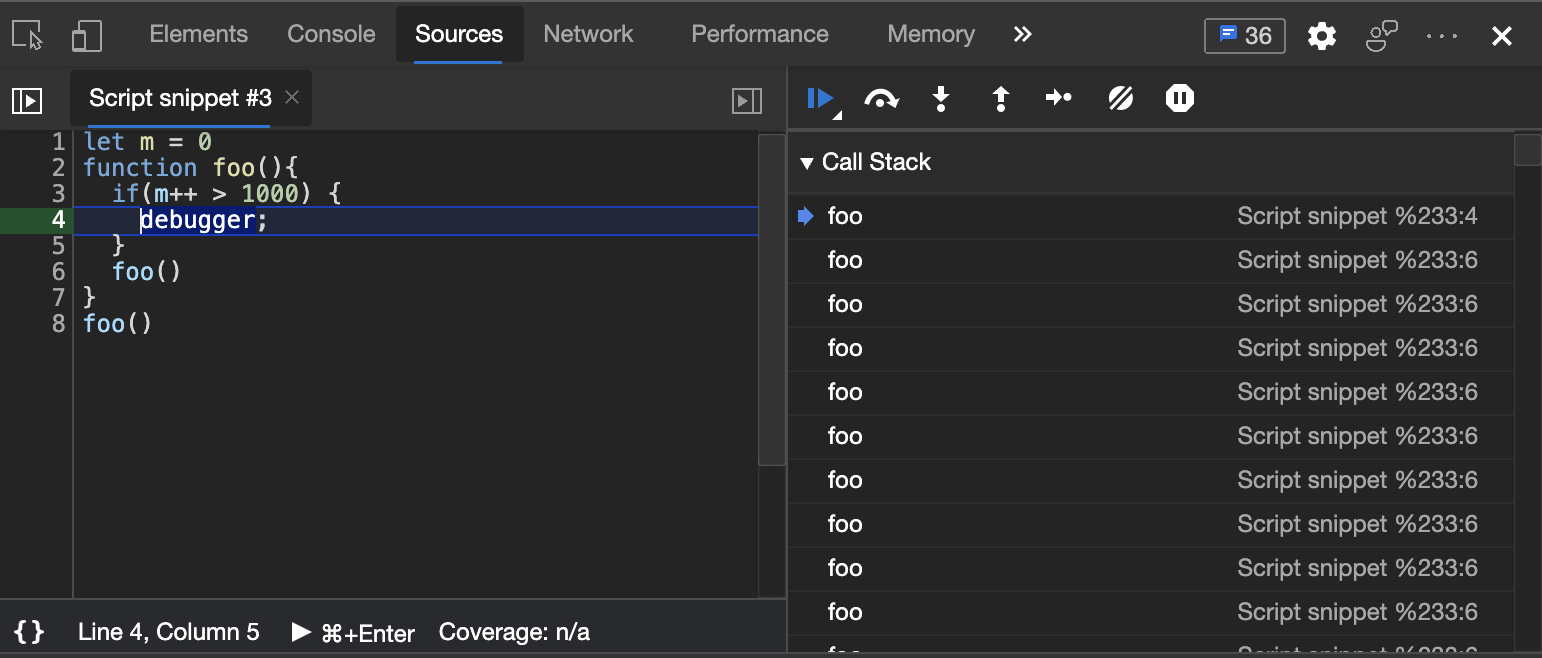The width and height of the screenshot is (1542, 658).
Task: Click the Step icon in debugger toolbar
Action: click(1059, 98)
